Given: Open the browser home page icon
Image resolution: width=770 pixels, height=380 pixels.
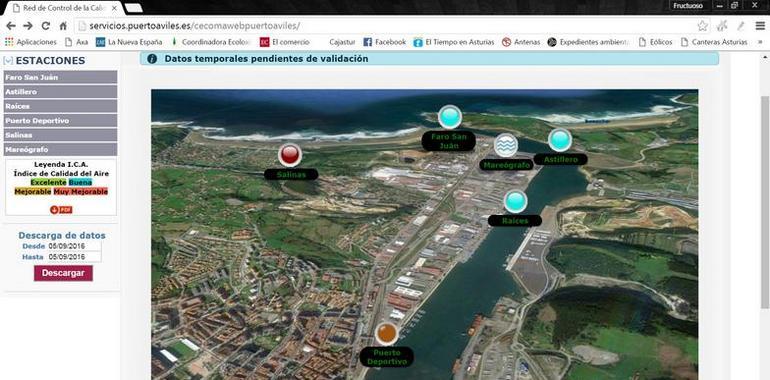Looking at the screenshot, I should tap(63, 26).
